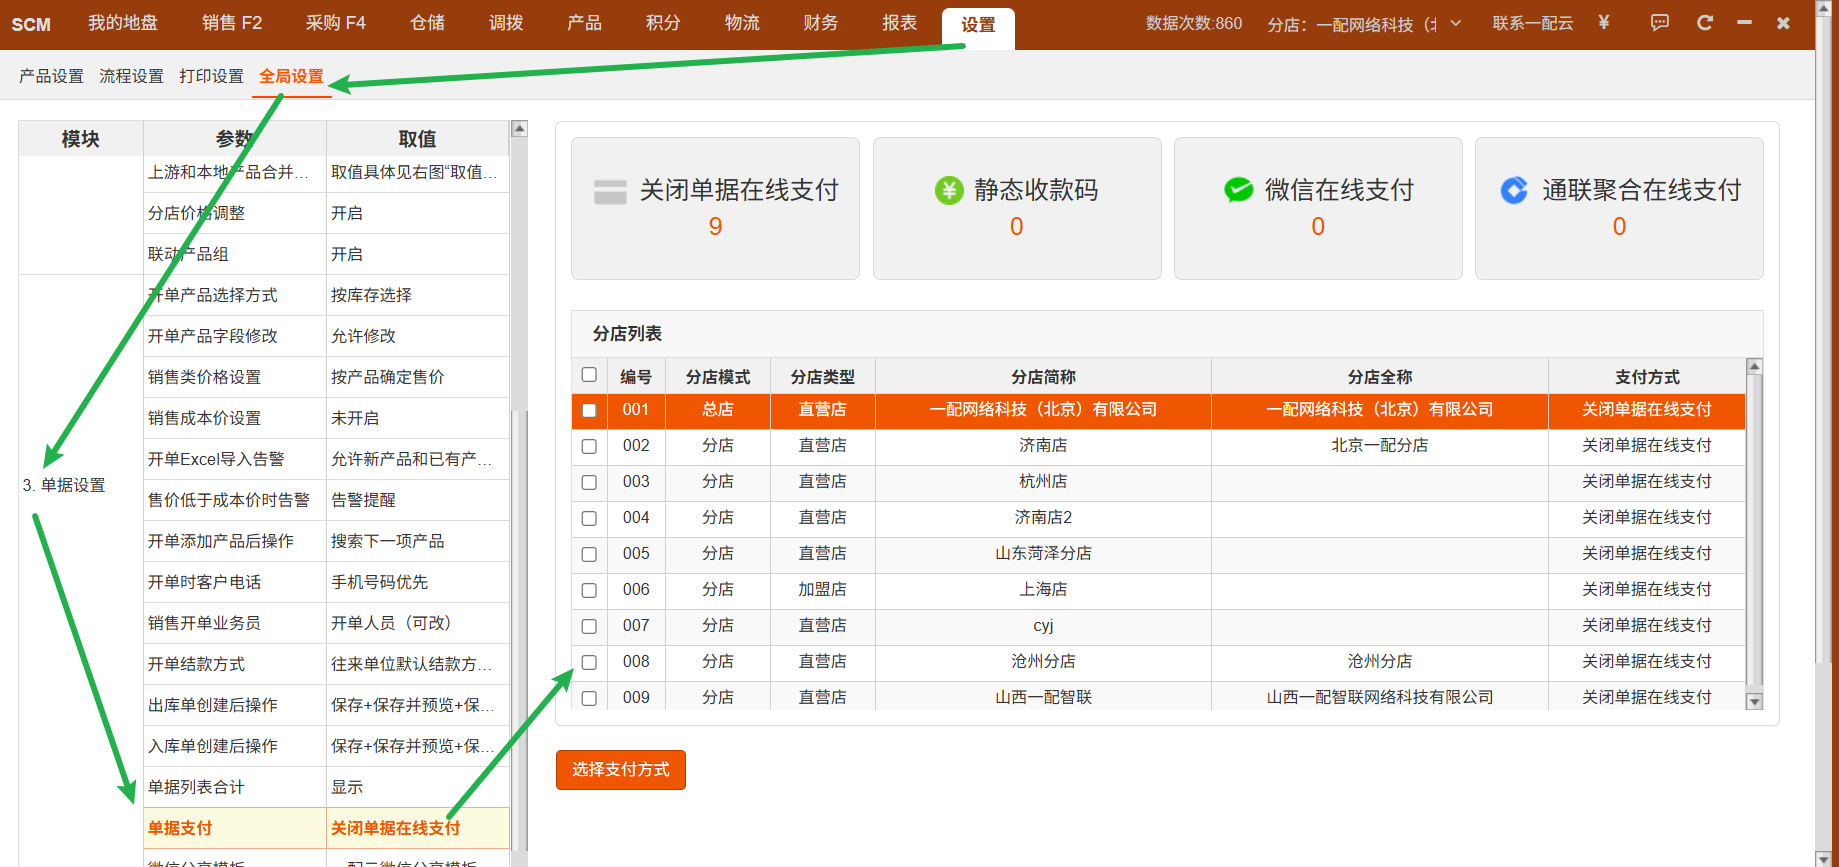
Task: Click the 联系一配云 link
Action: pyautogui.click(x=1532, y=23)
